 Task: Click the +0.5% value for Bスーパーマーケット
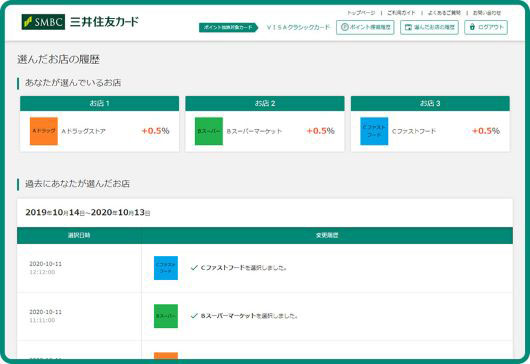320,131
